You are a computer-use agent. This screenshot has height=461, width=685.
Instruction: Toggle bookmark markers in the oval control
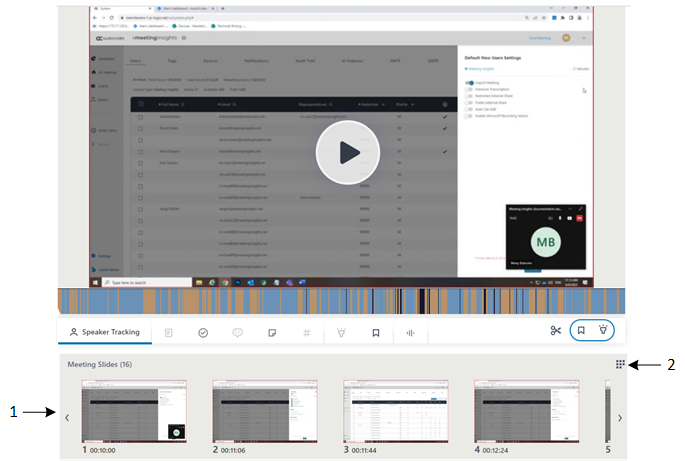581,331
